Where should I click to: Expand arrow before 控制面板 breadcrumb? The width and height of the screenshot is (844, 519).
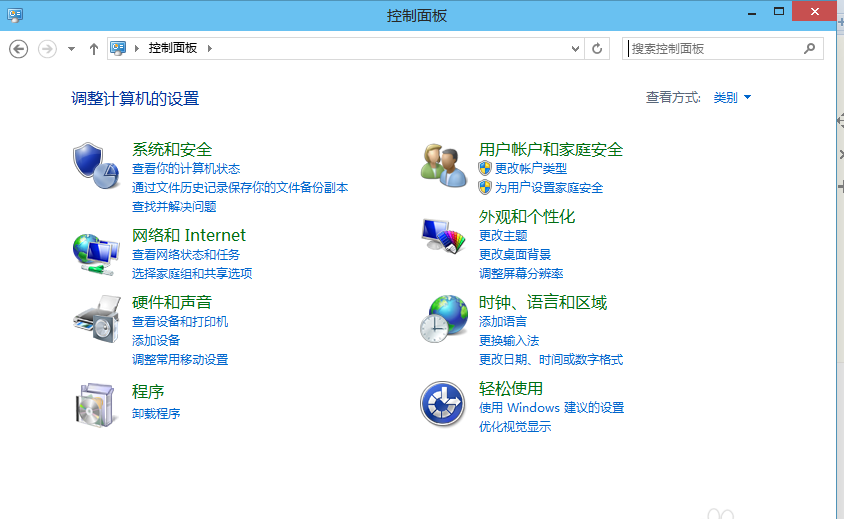point(137,48)
